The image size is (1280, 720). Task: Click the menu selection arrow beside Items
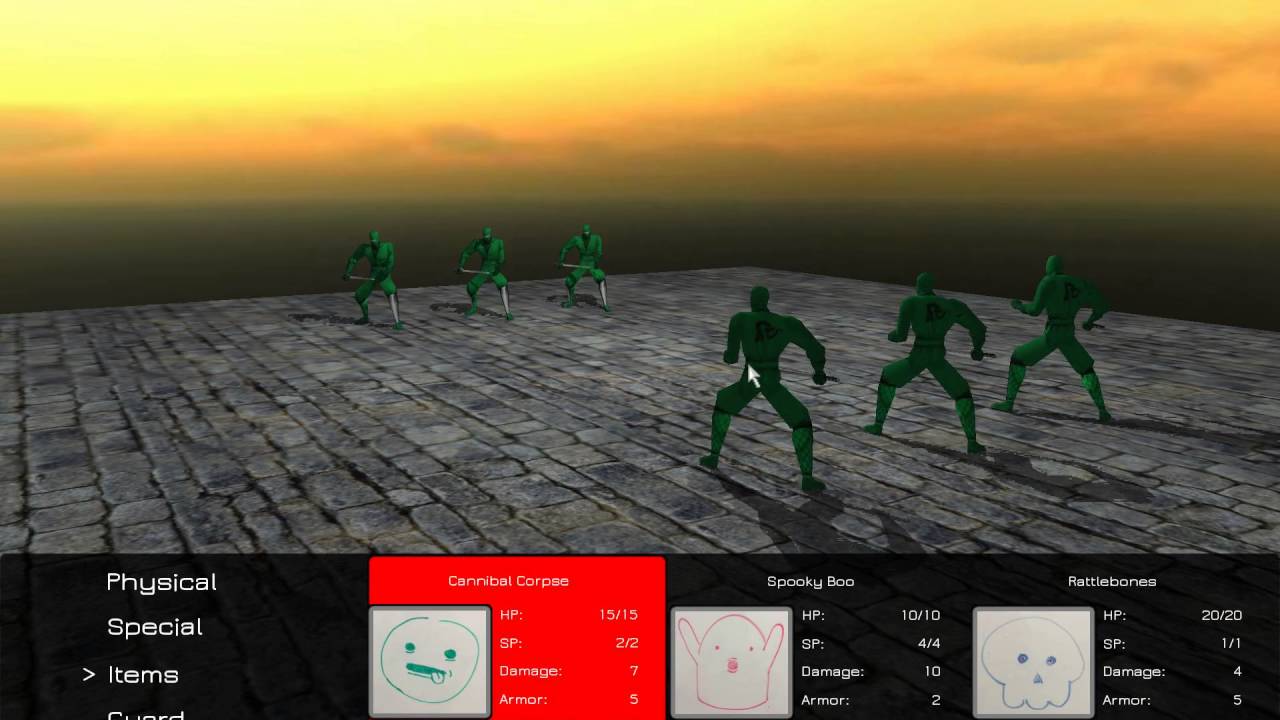[x=89, y=675]
